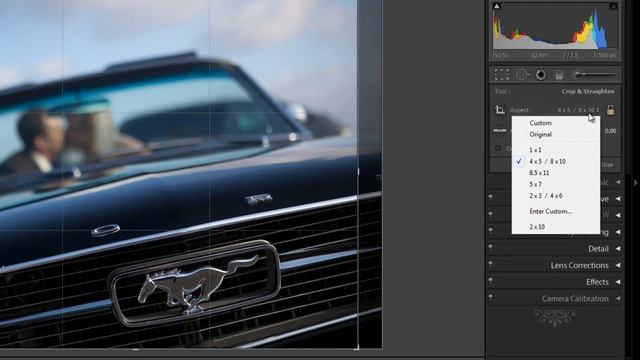Choose Enter Custom... in aspect menu
This screenshot has height=360, width=640.
pyautogui.click(x=556, y=211)
